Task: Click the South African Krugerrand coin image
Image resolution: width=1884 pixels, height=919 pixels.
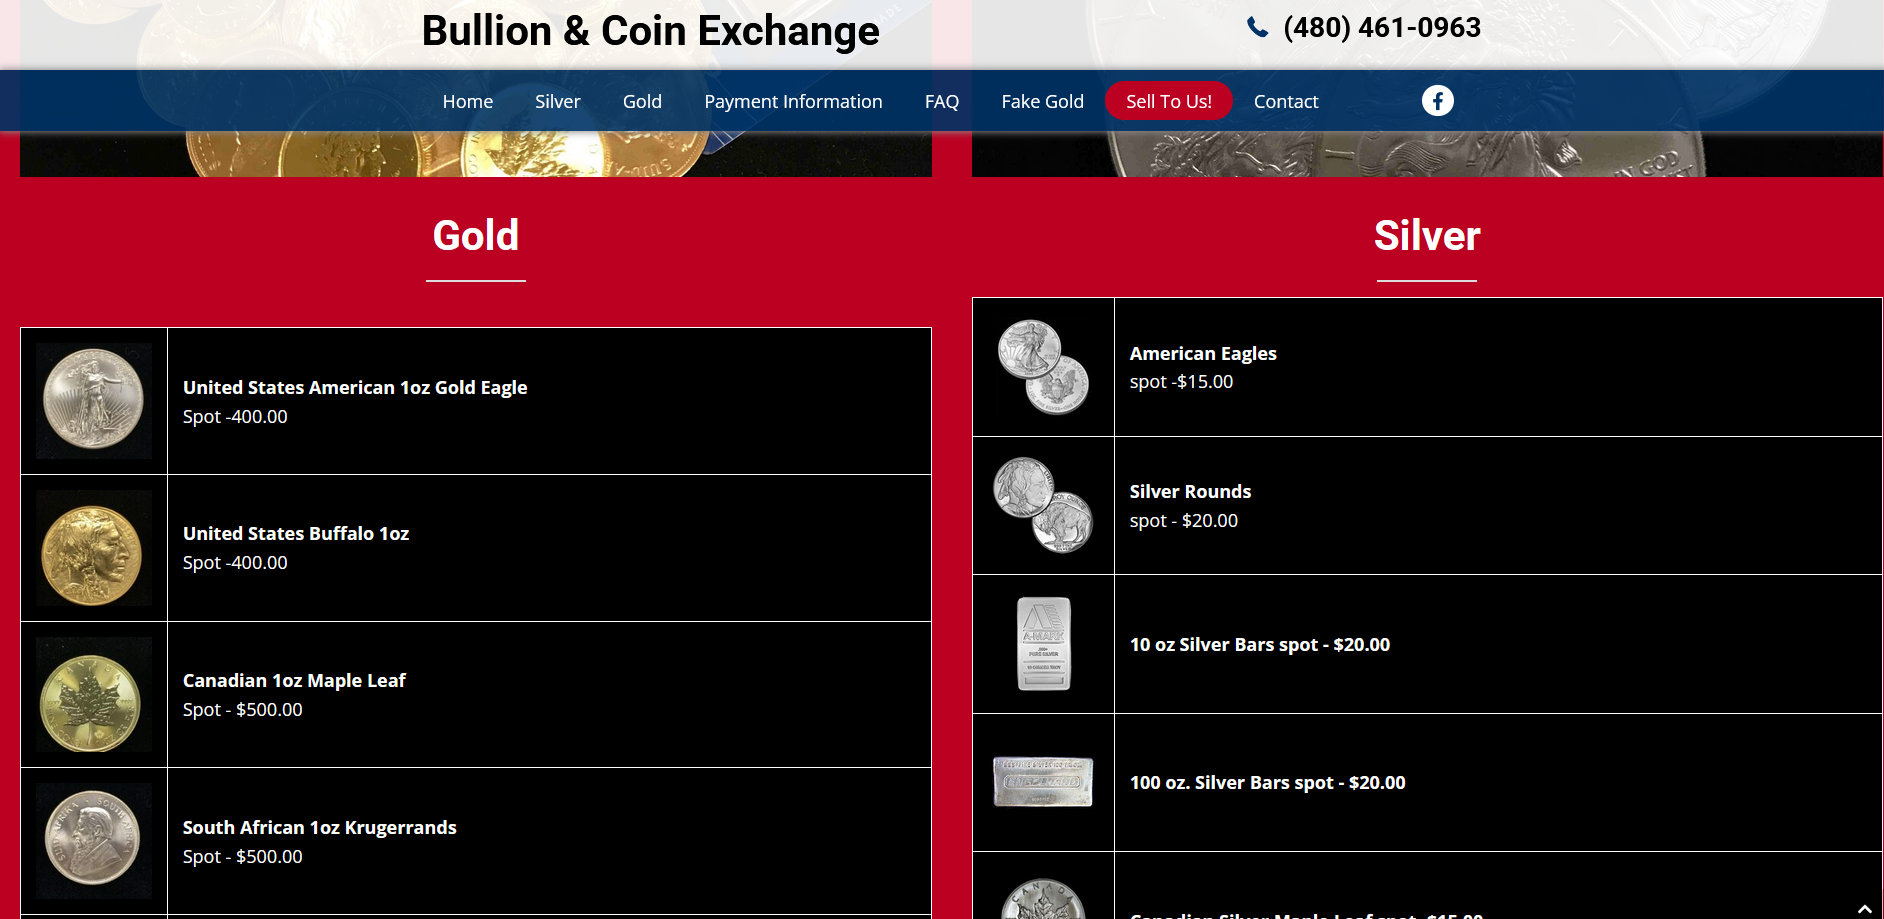Action: [x=94, y=841]
